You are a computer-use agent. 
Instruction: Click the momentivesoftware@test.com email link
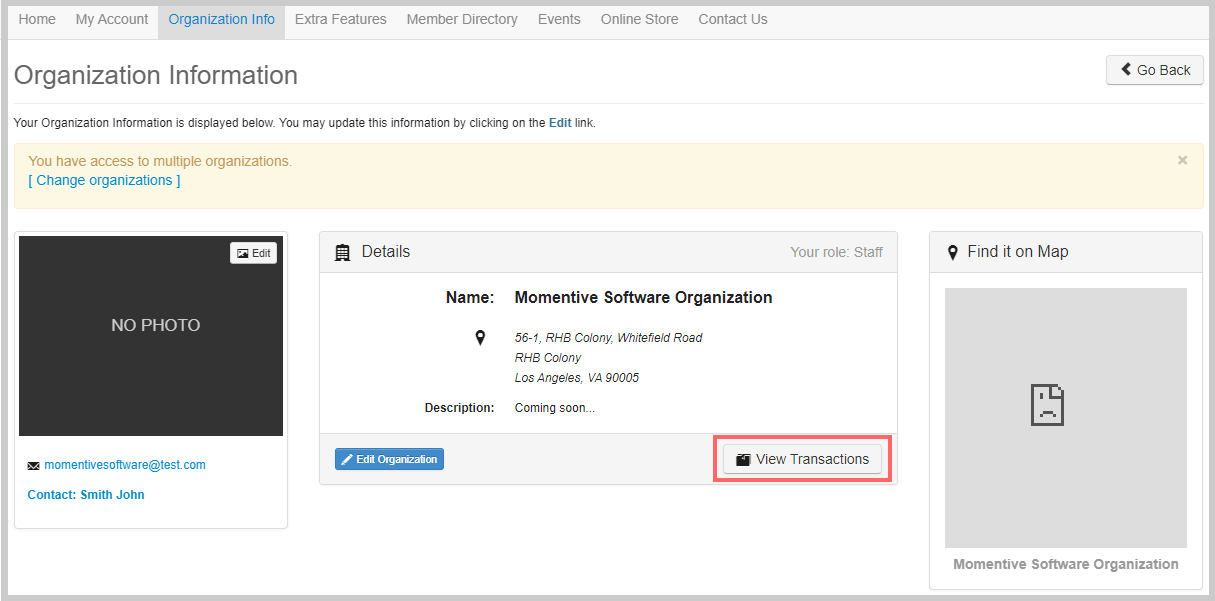[x=125, y=465]
